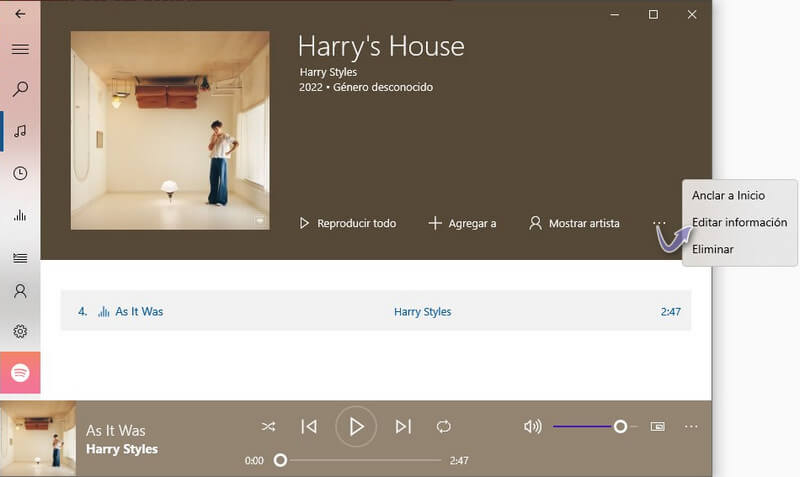
Task: Open Now Playing bars icon in sidebar
Action: coord(20,215)
